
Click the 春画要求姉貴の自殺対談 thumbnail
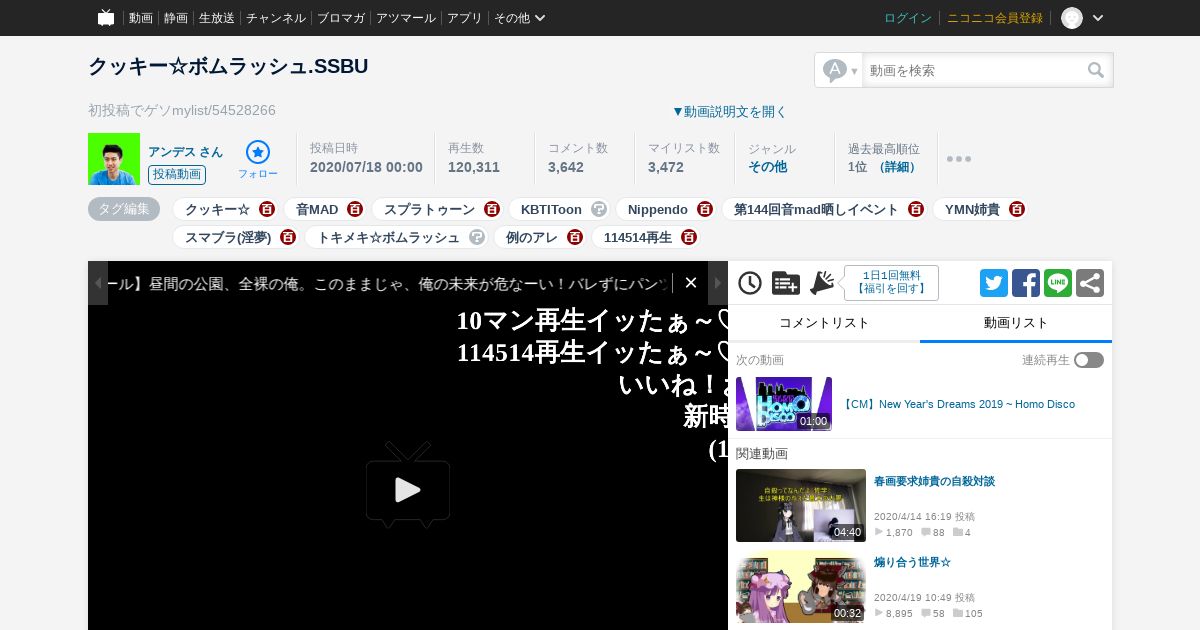(x=801, y=505)
